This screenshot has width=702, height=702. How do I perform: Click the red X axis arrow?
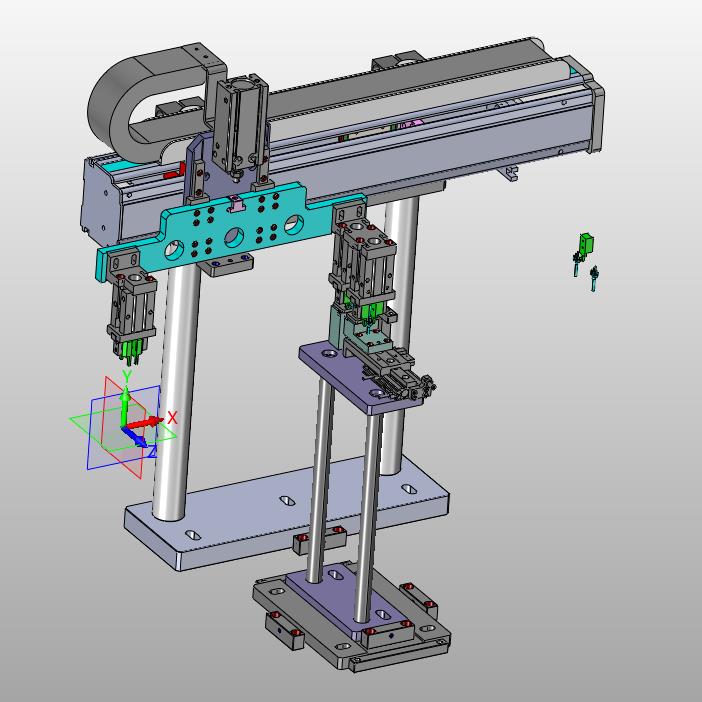point(143,422)
